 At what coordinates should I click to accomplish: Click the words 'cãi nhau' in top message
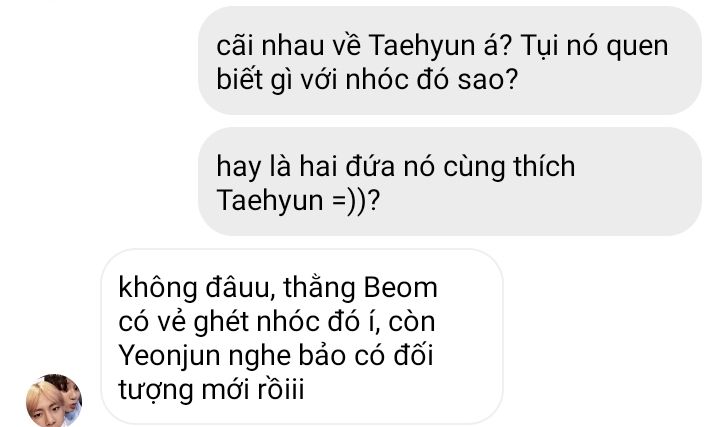click(x=270, y=45)
